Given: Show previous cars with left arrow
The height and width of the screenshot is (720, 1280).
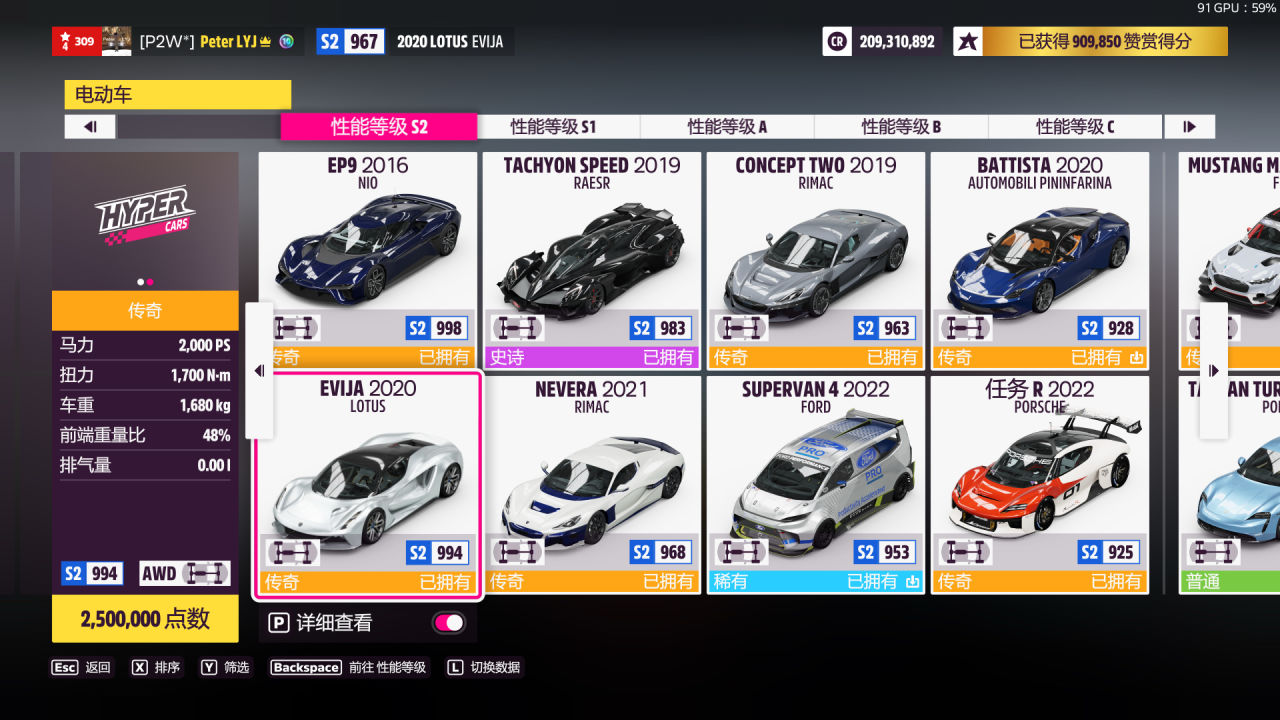Looking at the screenshot, I should pos(259,371).
